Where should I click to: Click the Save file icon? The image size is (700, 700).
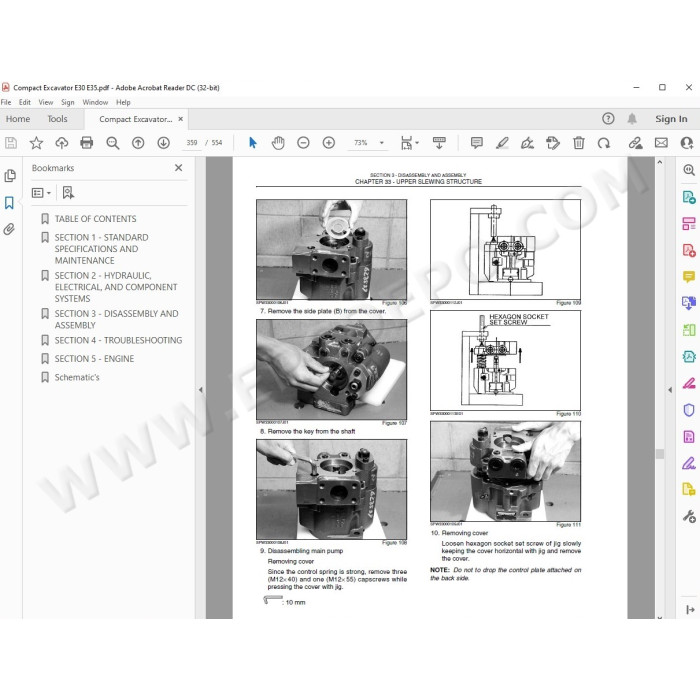click(x=11, y=143)
